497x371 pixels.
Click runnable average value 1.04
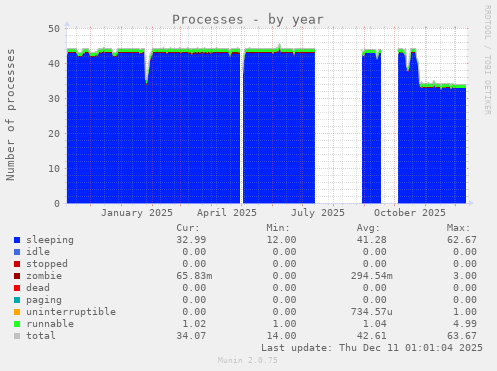(x=375, y=324)
